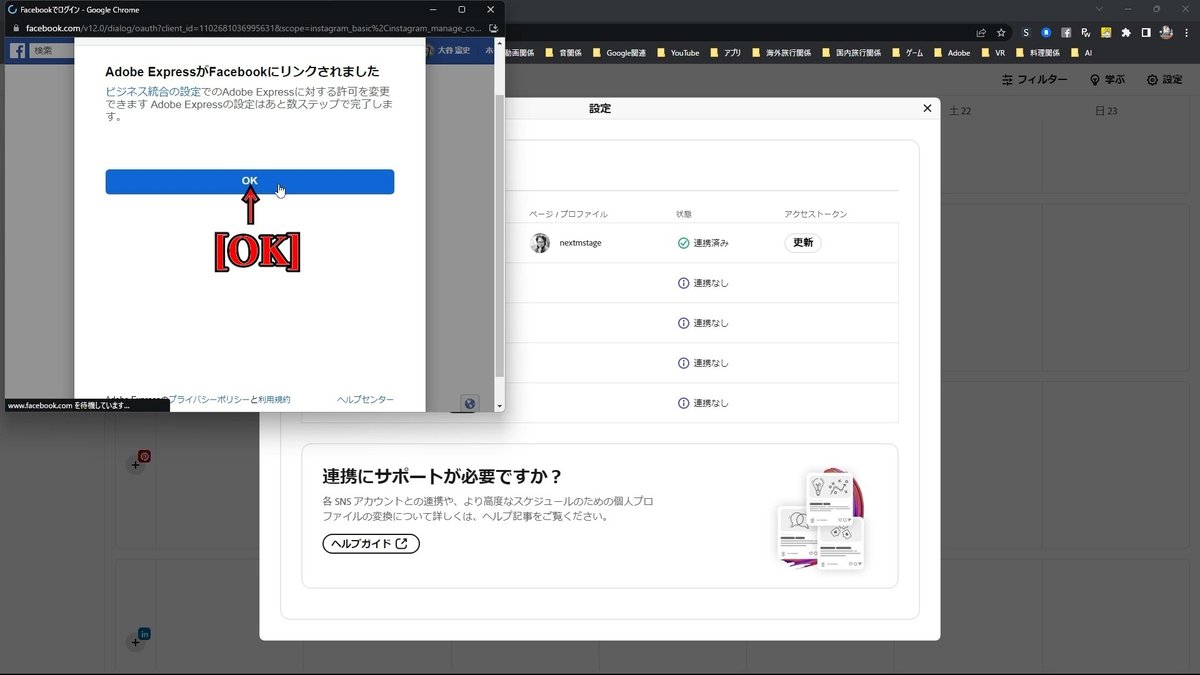Open the Extensions puzzle piece menu
Viewport: 1200px width, 675px height.
pyautogui.click(x=1126, y=32)
